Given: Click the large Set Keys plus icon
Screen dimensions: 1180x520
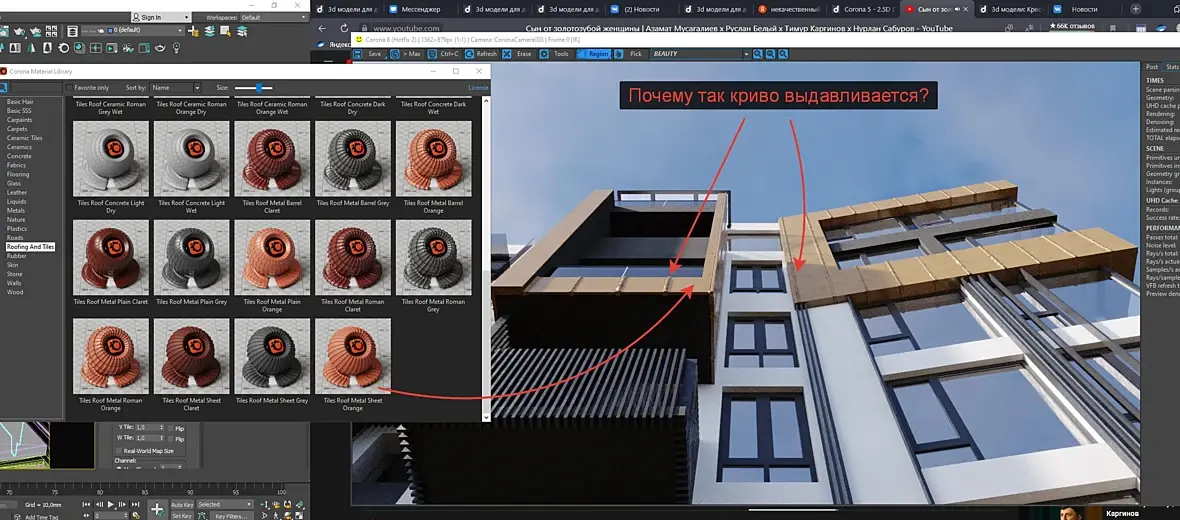Looking at the screenshot, I should click(x=157, y=509).
